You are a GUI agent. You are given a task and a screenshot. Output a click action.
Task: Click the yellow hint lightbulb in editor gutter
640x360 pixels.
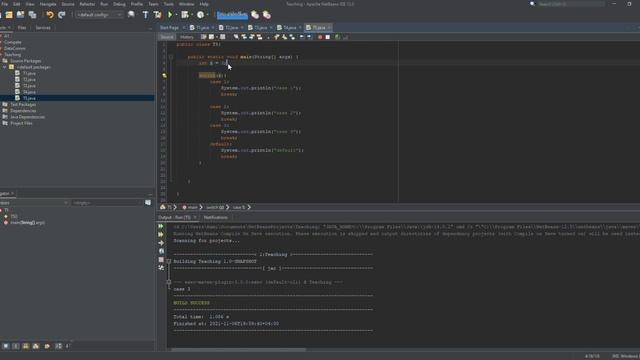164,76
